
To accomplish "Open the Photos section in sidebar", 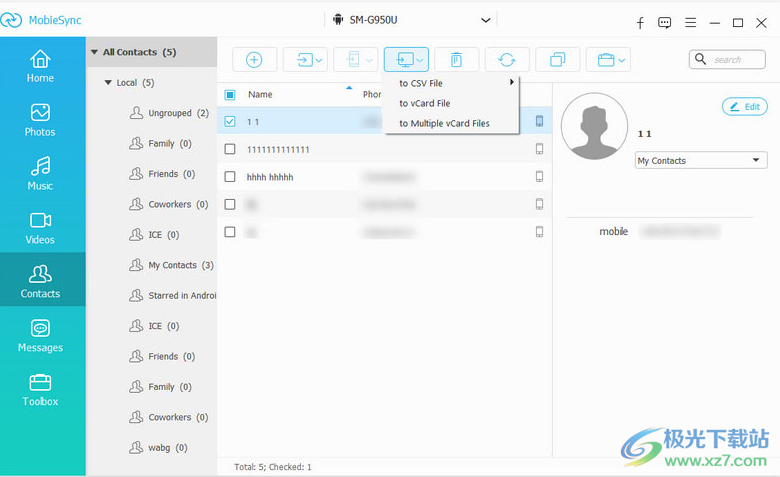I will coord(41,120).
